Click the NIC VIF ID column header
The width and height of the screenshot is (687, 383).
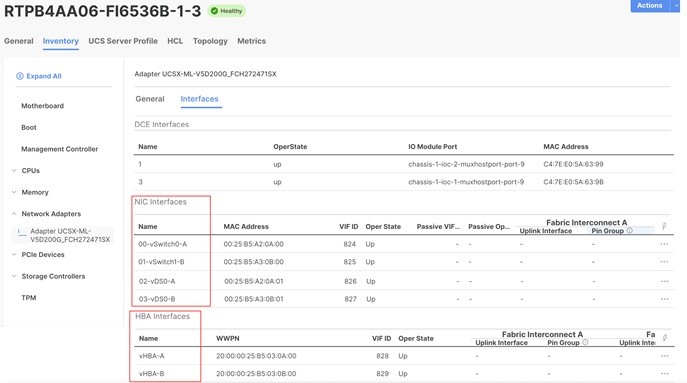[349, 227]
